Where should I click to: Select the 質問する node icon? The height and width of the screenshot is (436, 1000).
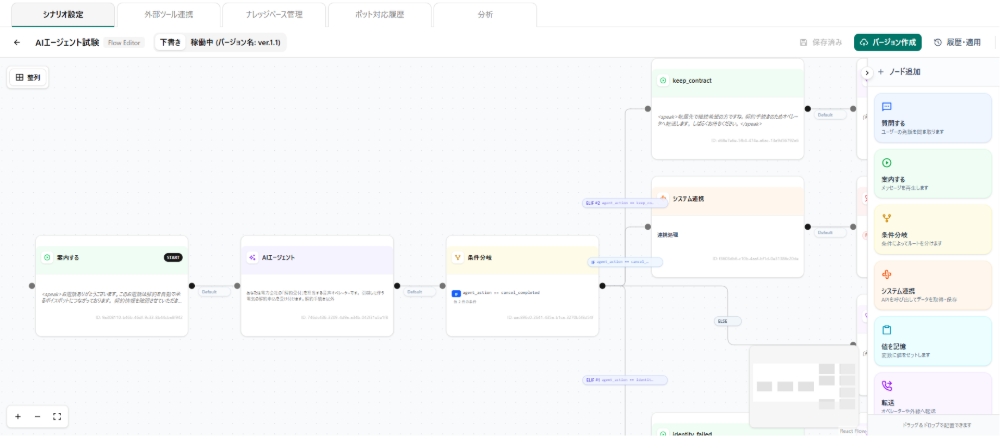886,106
